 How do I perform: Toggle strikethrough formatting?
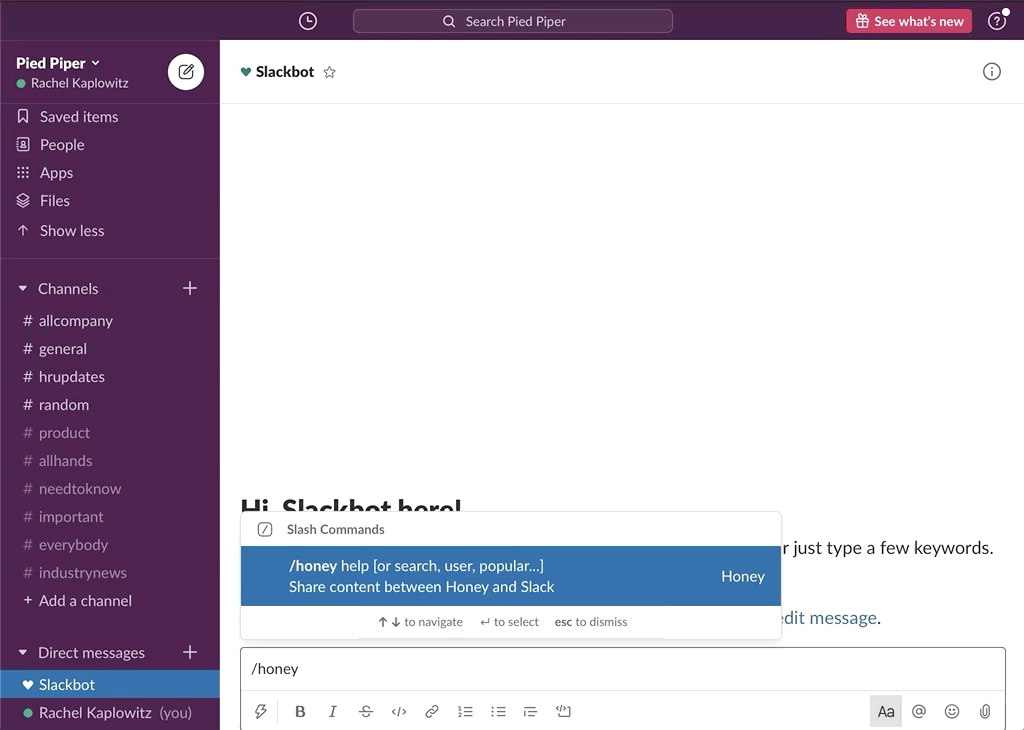366,711
